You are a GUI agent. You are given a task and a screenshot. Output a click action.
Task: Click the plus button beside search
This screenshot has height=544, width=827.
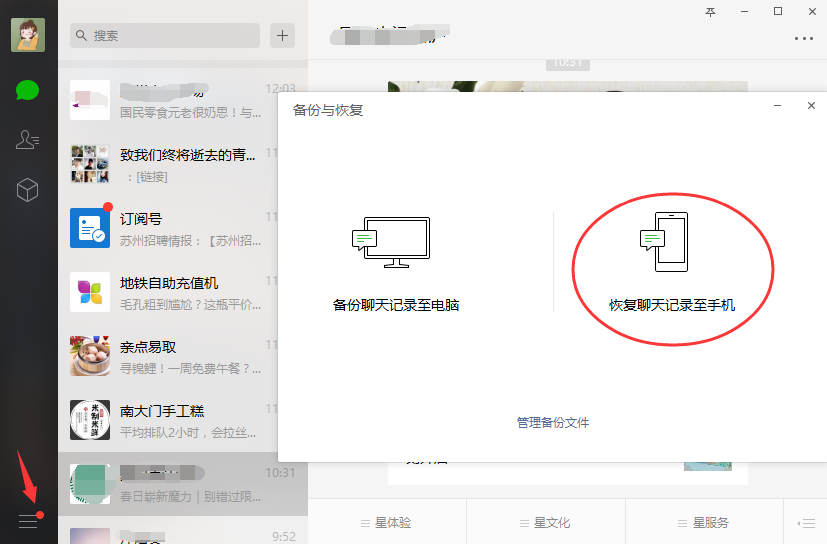(x=283, y=35)
